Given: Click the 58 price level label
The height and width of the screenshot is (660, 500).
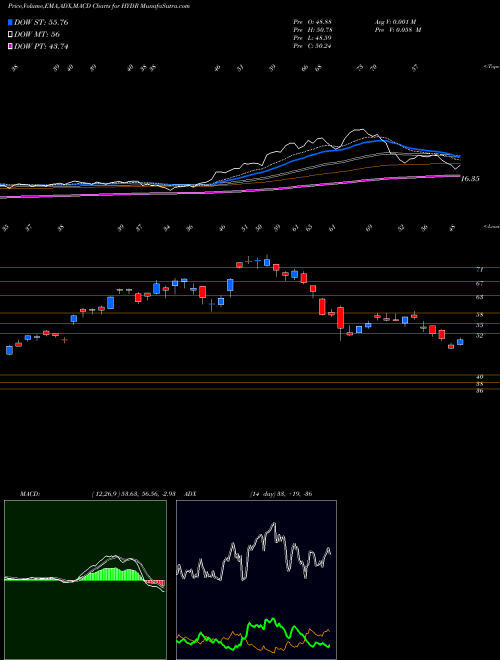Looking at the screenshot, I should tap(479, 315).
